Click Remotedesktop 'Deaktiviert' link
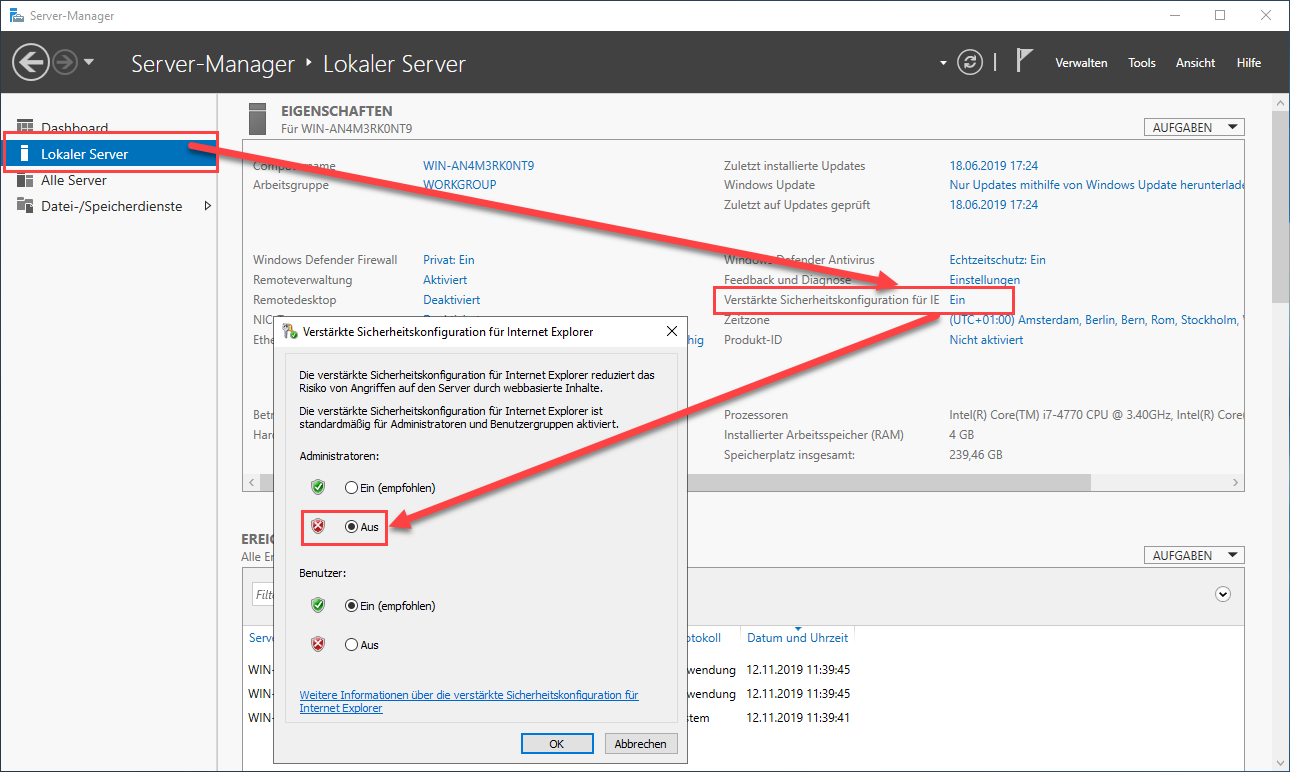 (451, 300)
